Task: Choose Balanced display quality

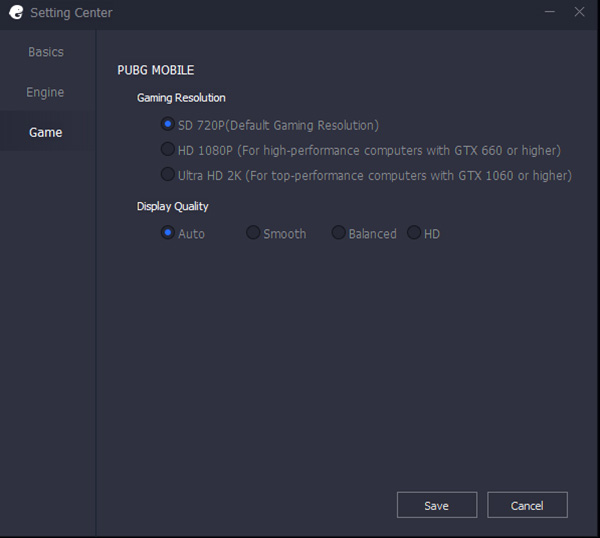Action: click(338, 233)
